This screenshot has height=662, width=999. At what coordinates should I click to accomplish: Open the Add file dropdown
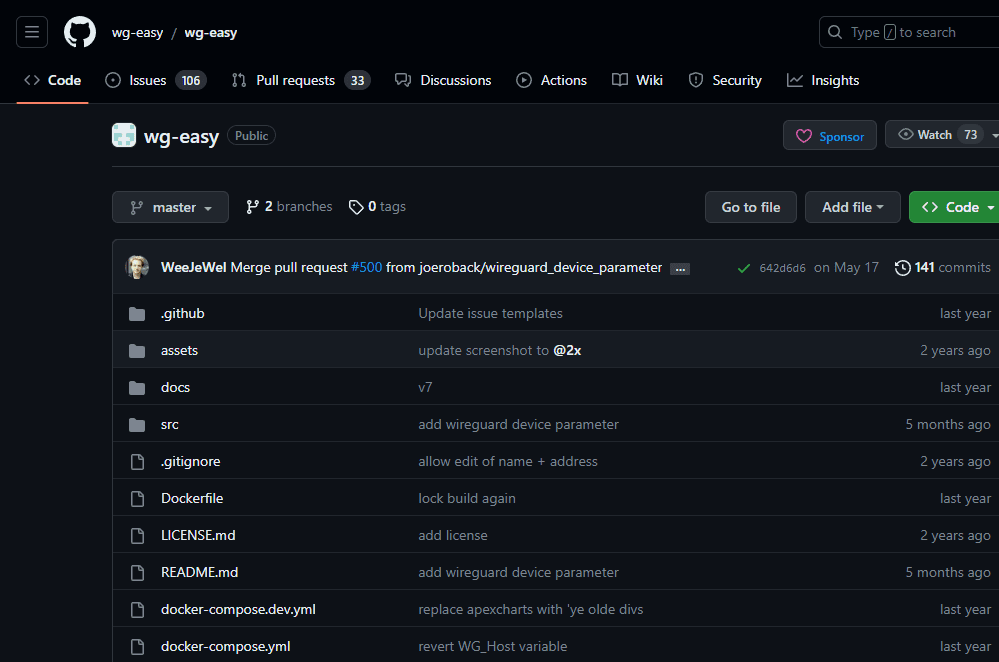pos(852,207)
